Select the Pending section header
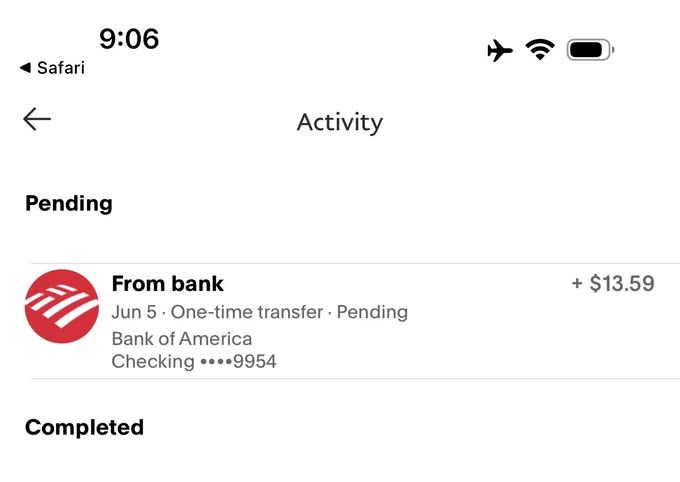Screen dimensions: 680x482 point(69,203)
